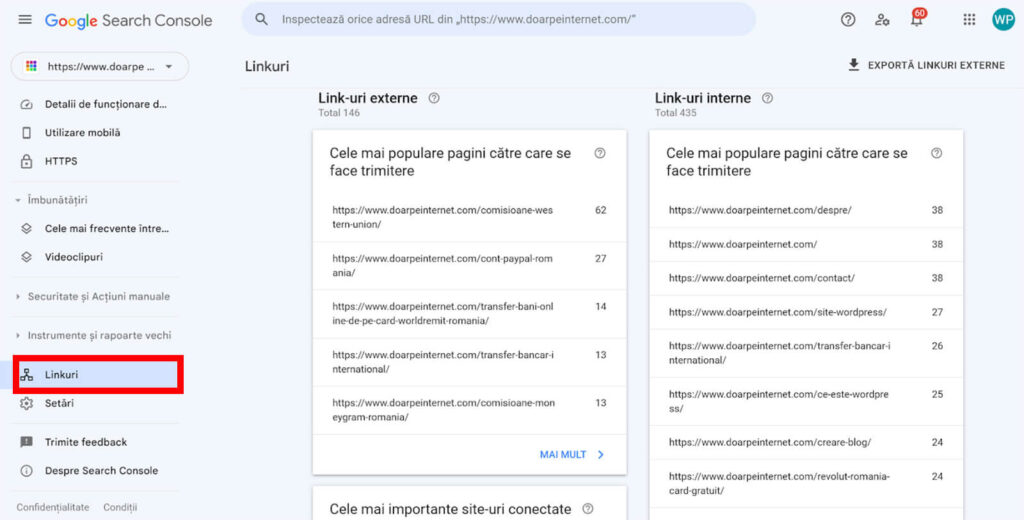Screen dimensions: 1024x520
Task: Open the help question mark icon
Action: [x=848, y=20]
